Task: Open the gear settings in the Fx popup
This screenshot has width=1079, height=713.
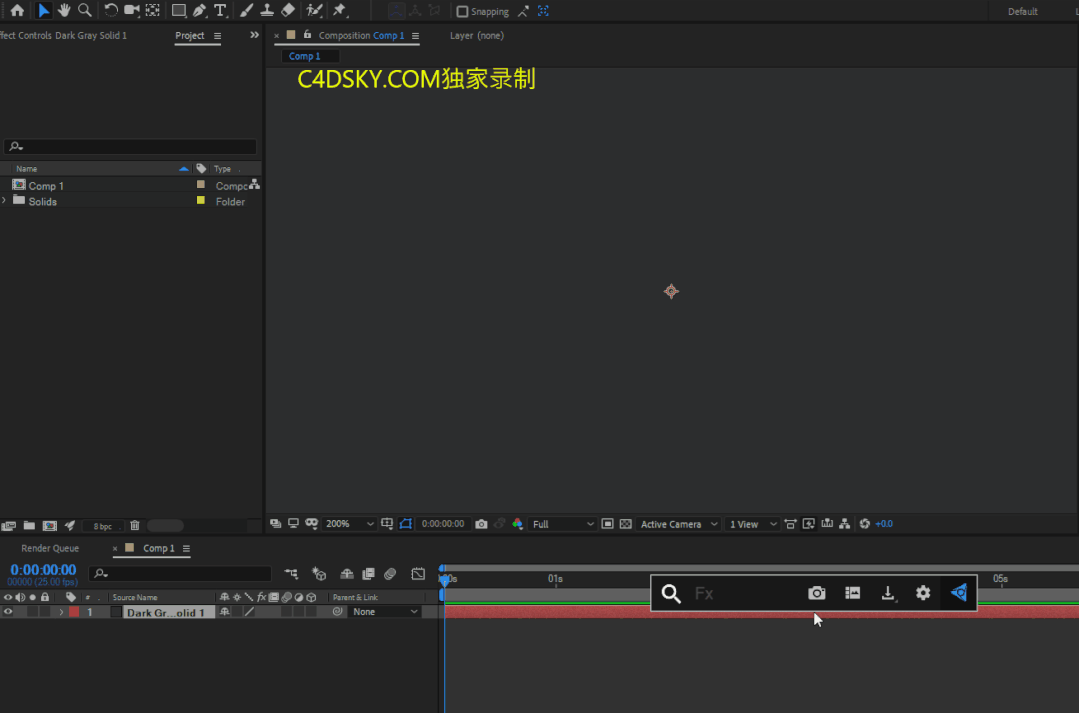Action: (x=923, y=593)
